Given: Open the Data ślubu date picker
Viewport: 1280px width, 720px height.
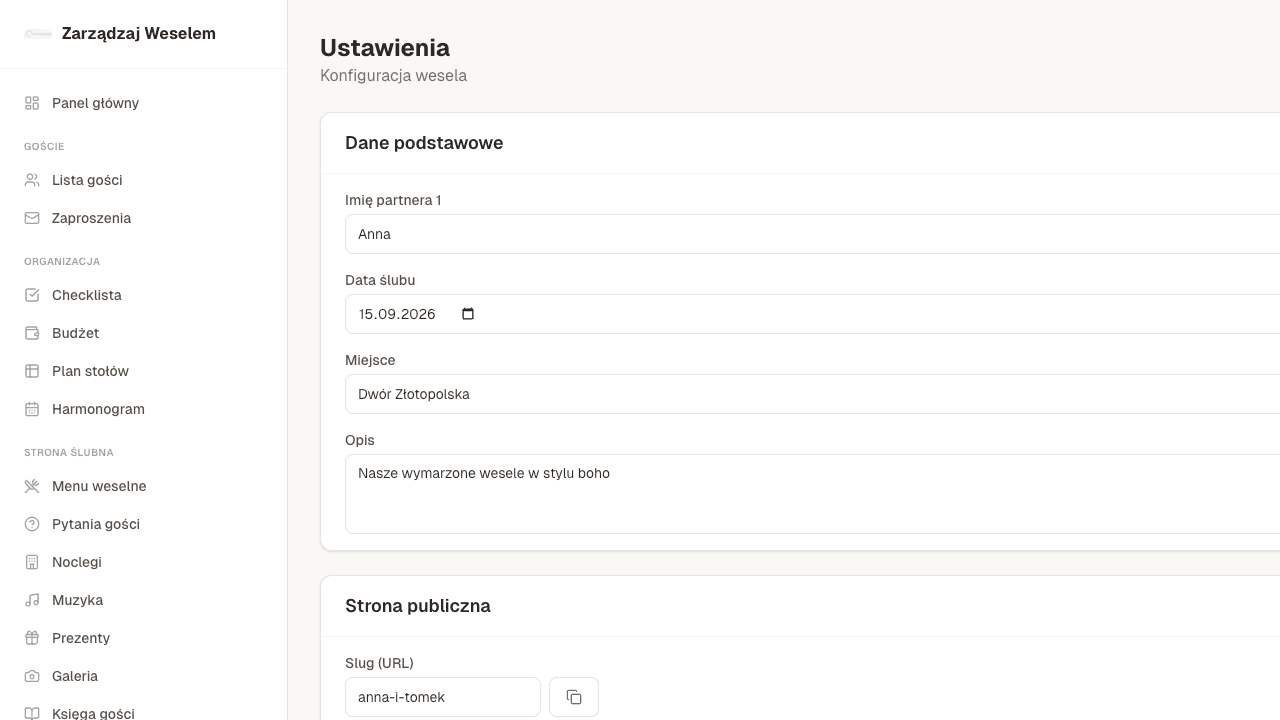Looking at the screenshot, I should click(467, 313).
